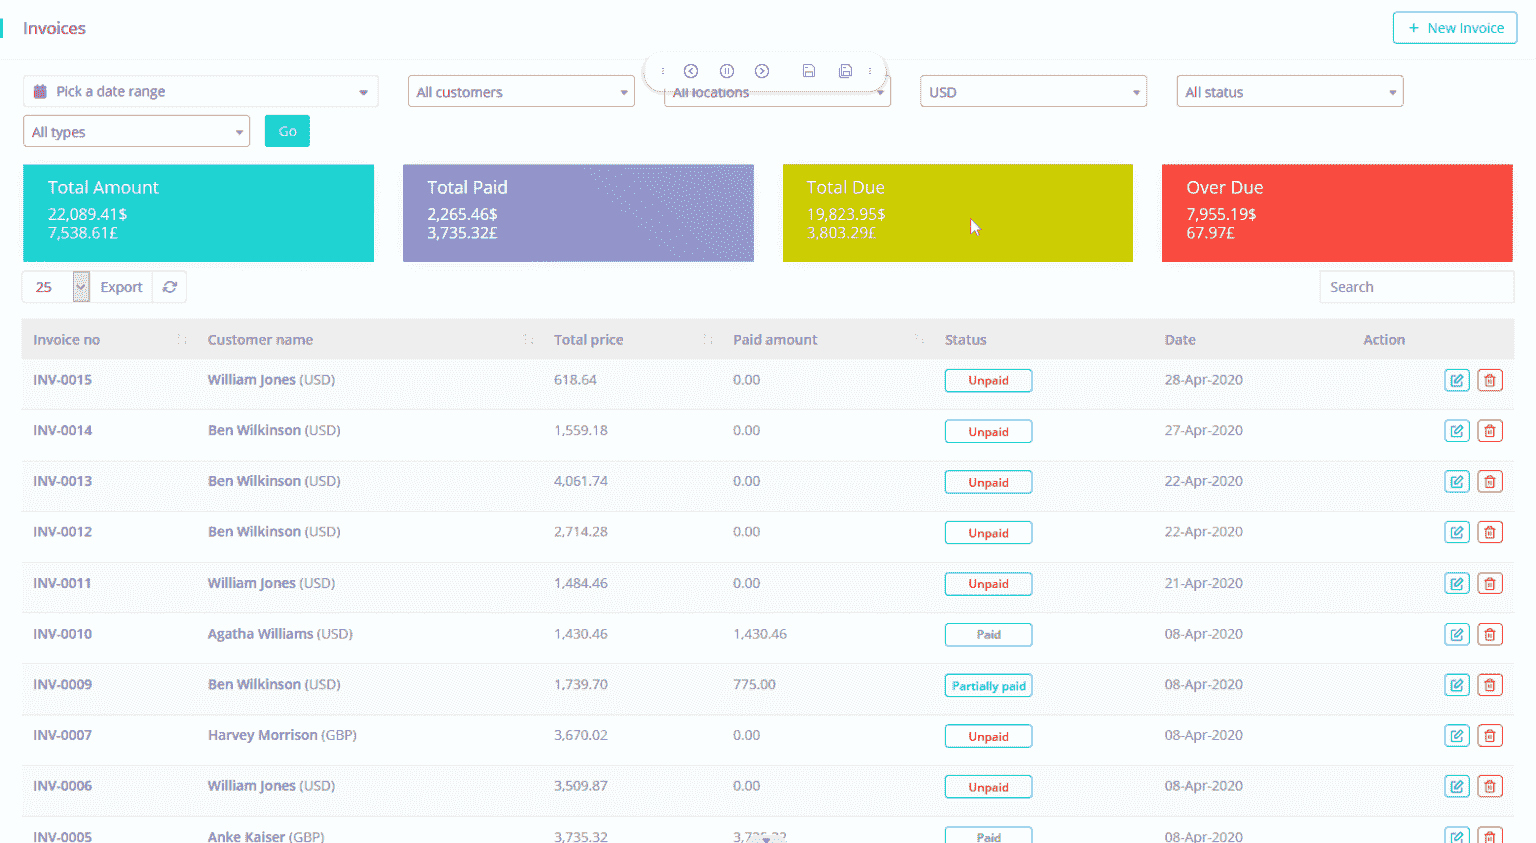Screen dimensions: 1536x843
Task: Open the All customers dropdown
Action: point(521,92)
